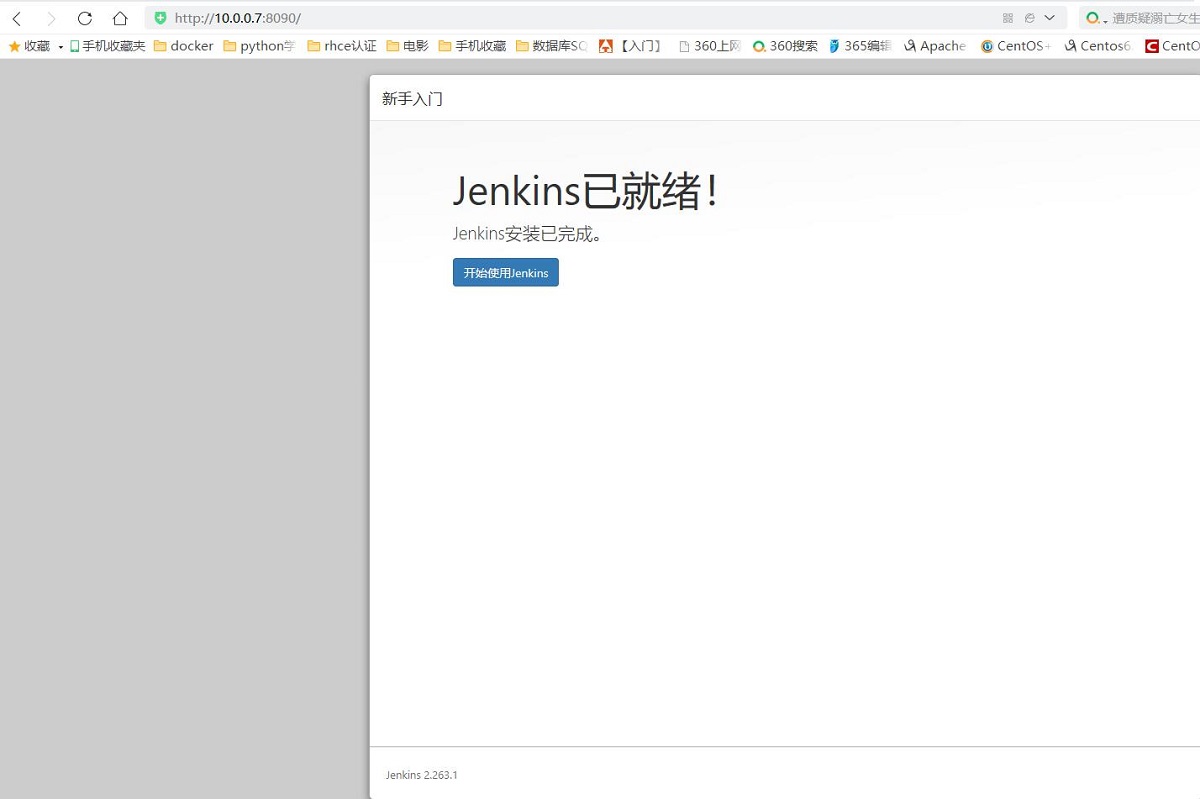Open the Apache bookmark
The width and height of the screenshot is (1200, 799).
(x=935, y=46)
